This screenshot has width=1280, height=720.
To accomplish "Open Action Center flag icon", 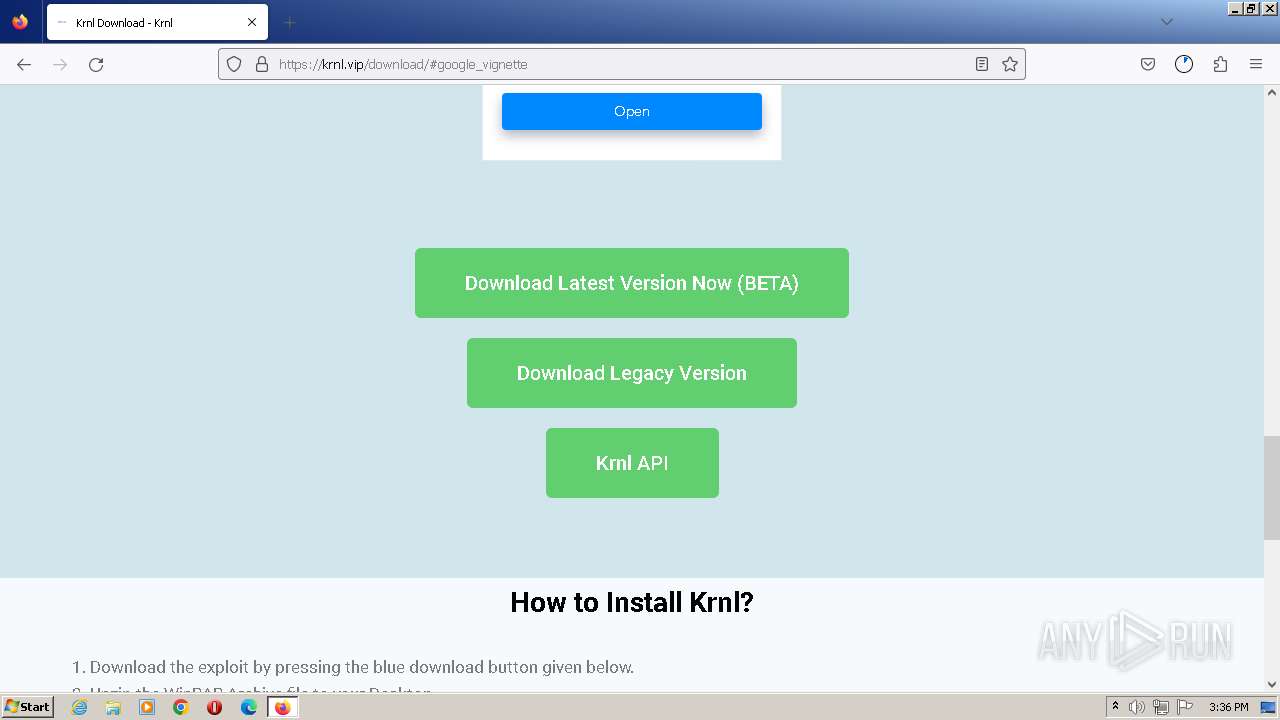I will pos(1184,707).
